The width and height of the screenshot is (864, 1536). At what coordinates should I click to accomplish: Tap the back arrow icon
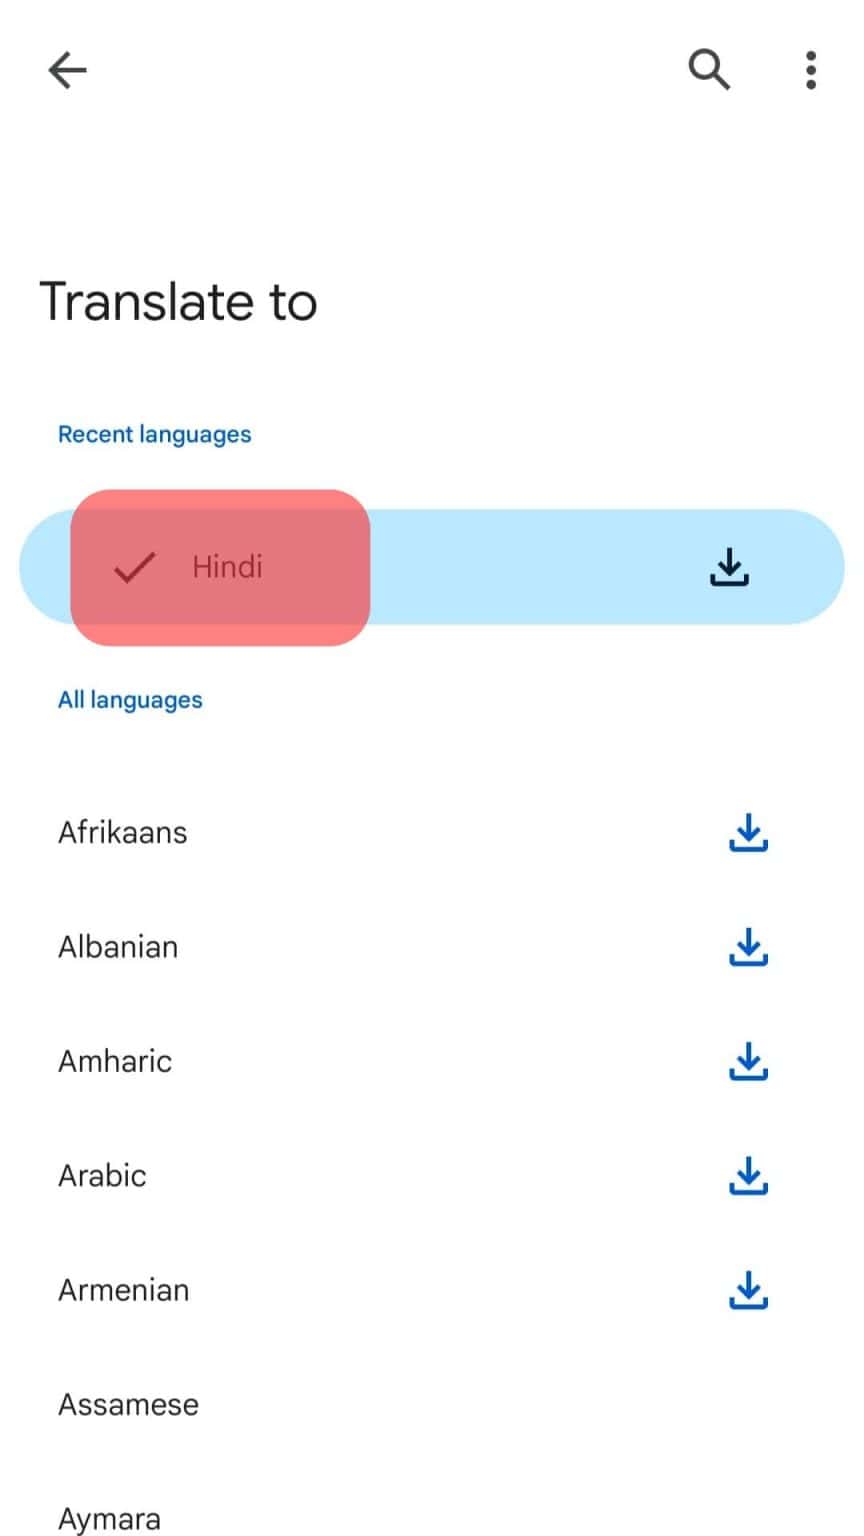coord(68,70)
